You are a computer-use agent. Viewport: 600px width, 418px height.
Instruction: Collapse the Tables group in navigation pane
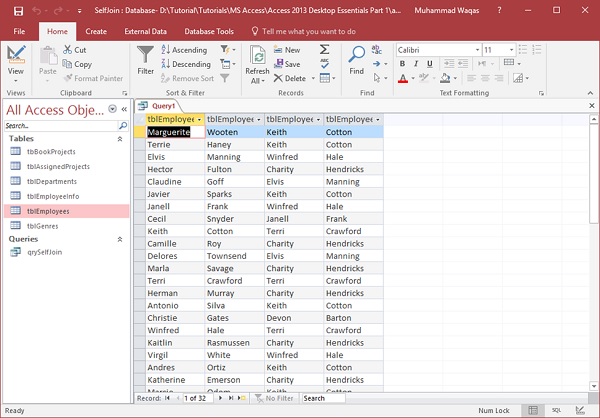click(121, 138)
